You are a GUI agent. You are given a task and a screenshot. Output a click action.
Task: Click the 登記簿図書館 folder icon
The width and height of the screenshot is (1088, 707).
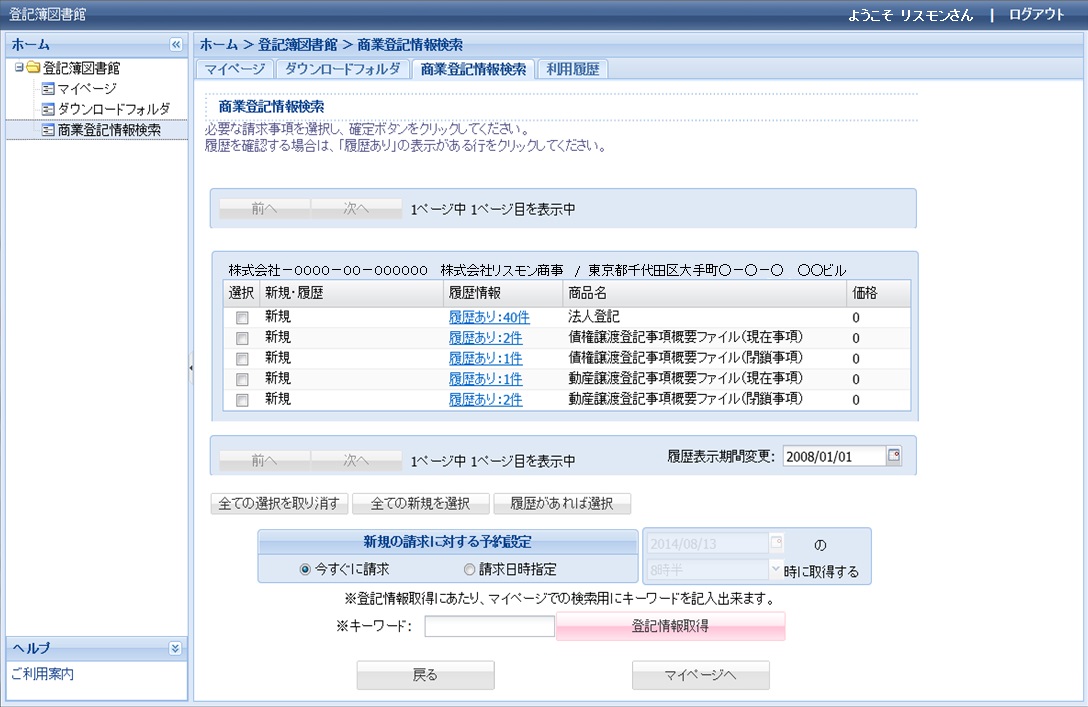[34, 68]
